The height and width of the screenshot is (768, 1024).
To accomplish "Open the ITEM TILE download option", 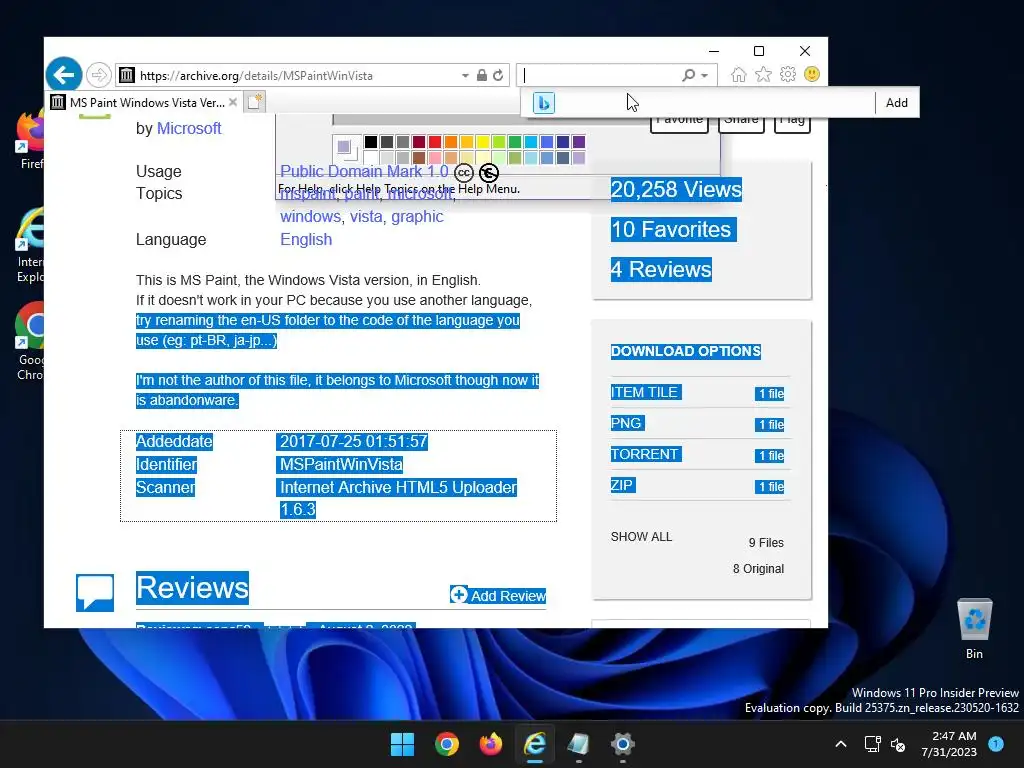I will coord(645,392).
